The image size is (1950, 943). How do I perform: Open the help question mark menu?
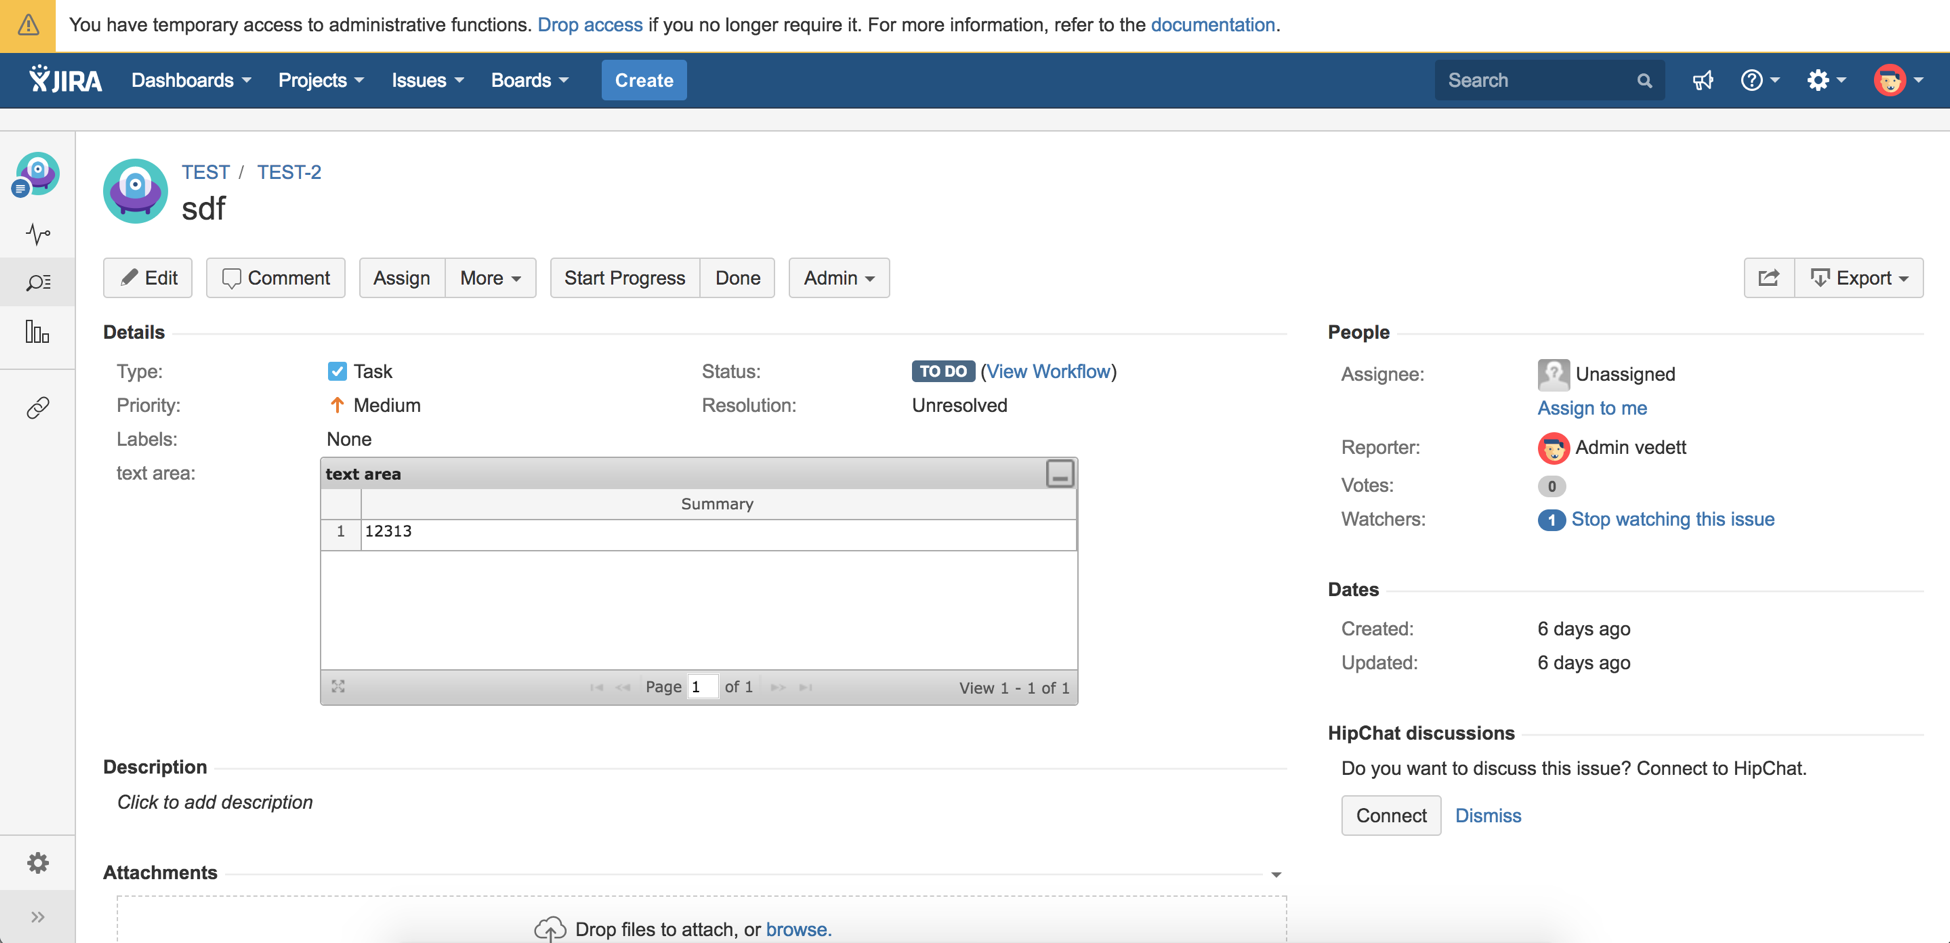coord(1759,81)
